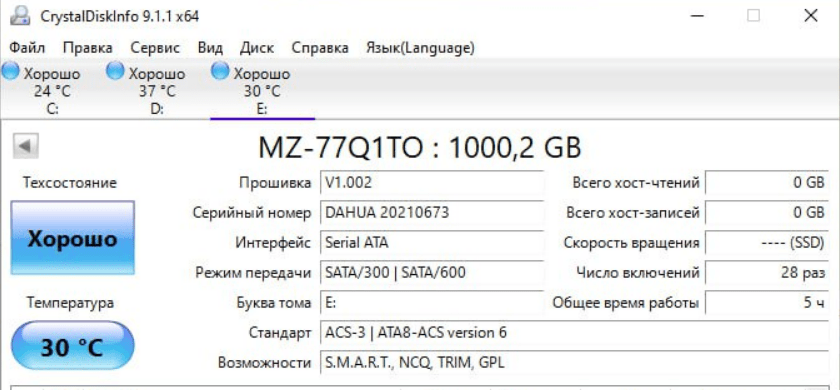Open the Сервис menu
This screenshot has height=390, width=840.
(155, 48)
